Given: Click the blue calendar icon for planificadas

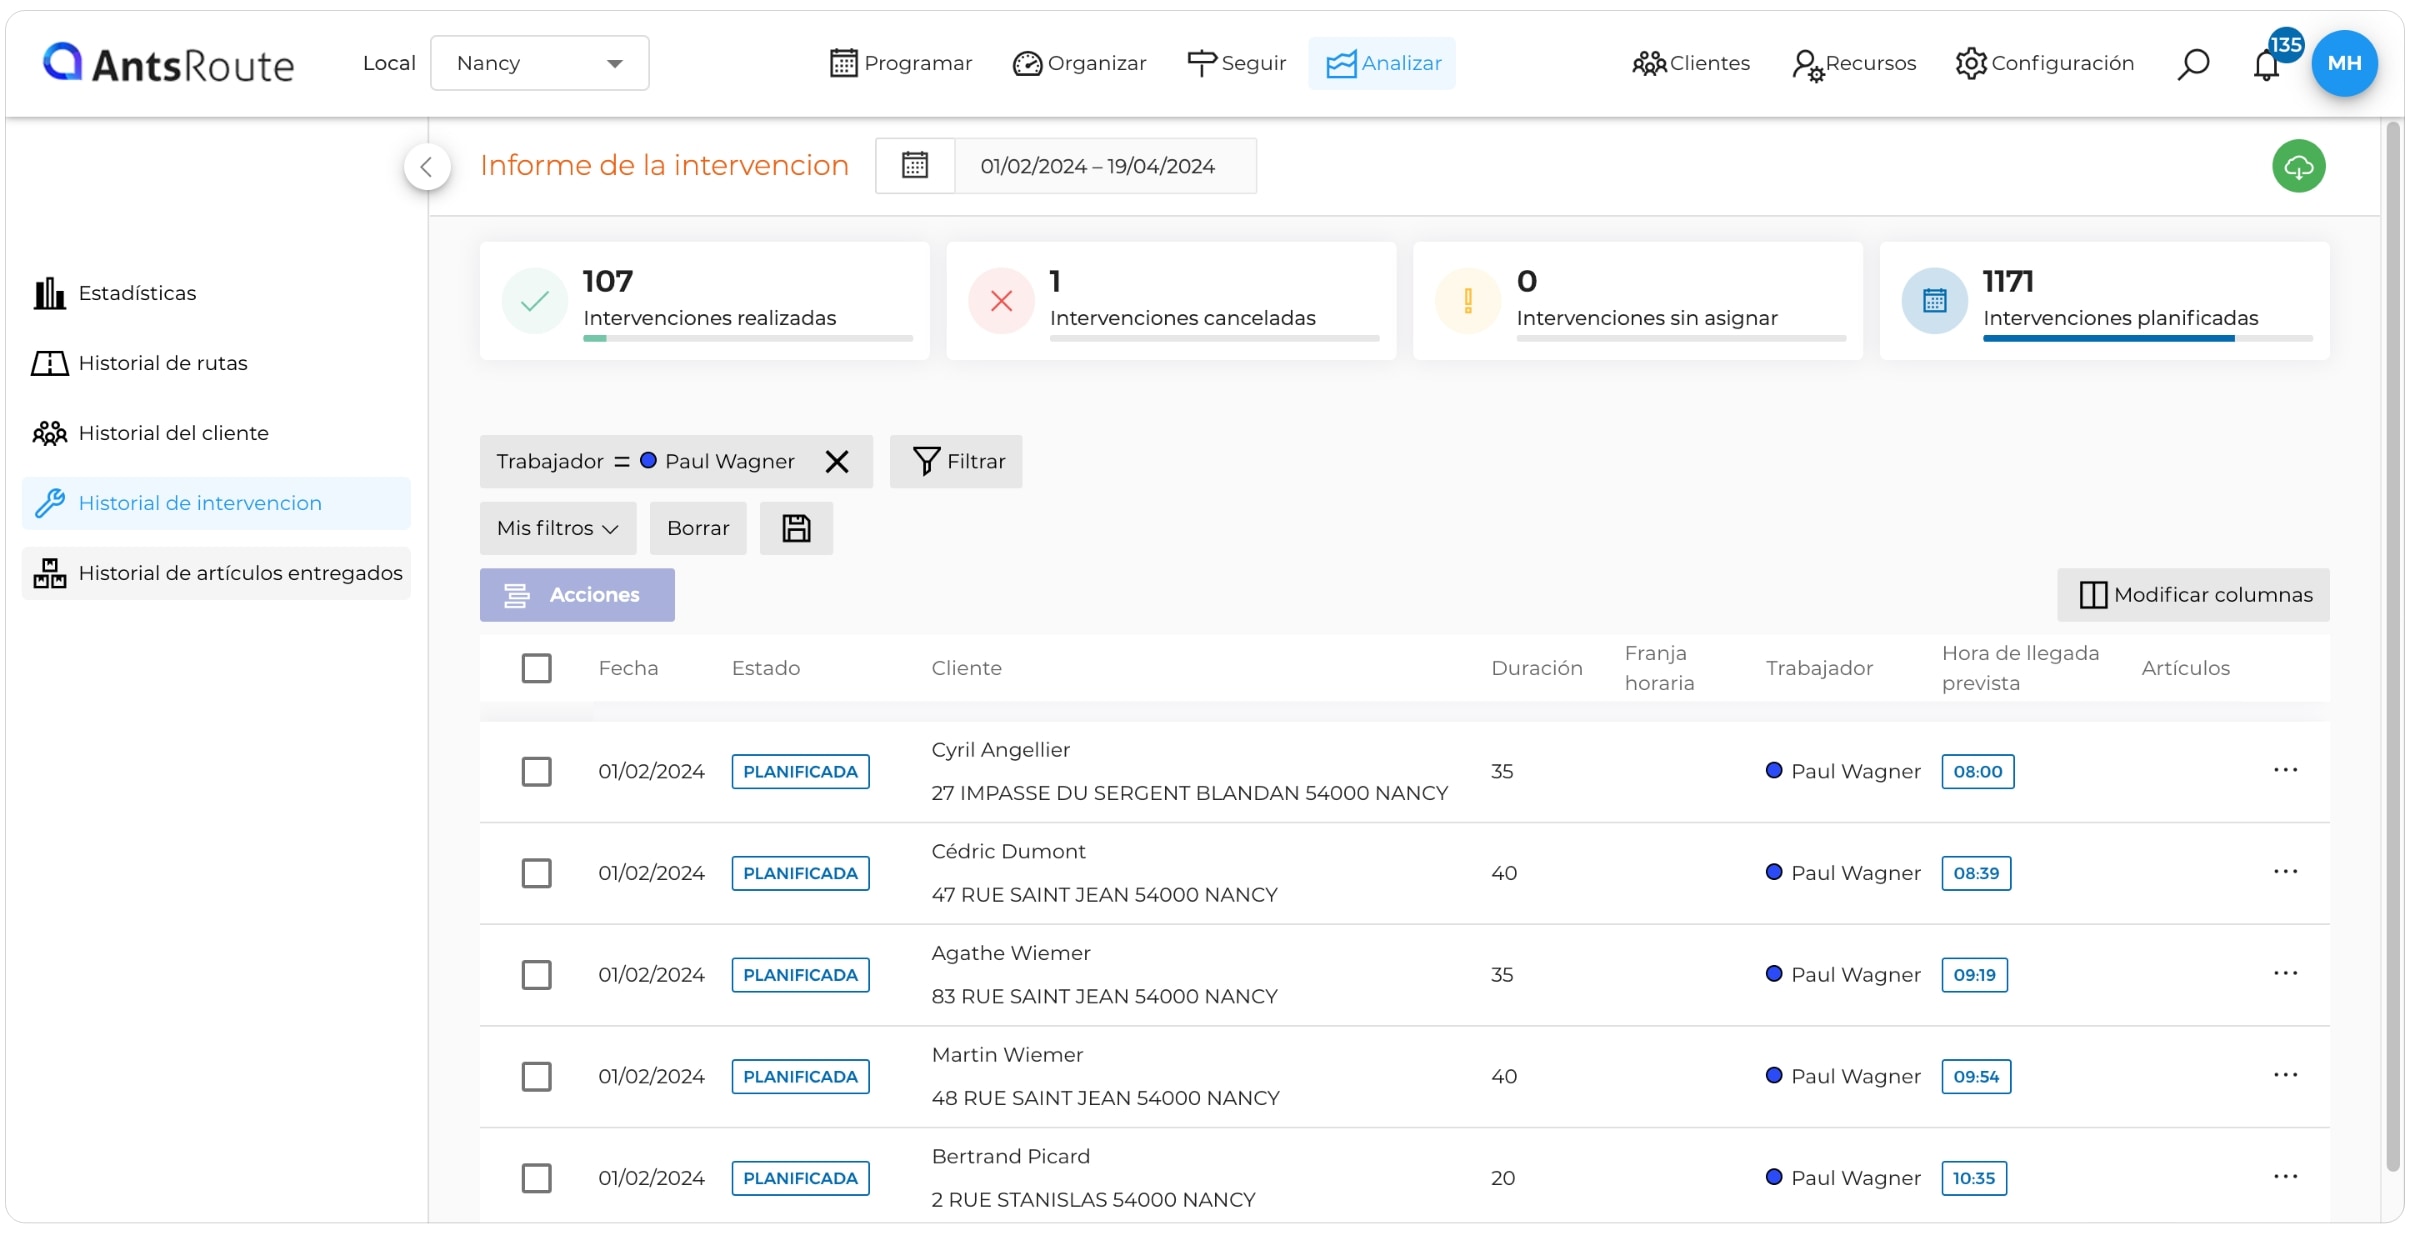Looking at the screenshot, I should [1934, 300].
